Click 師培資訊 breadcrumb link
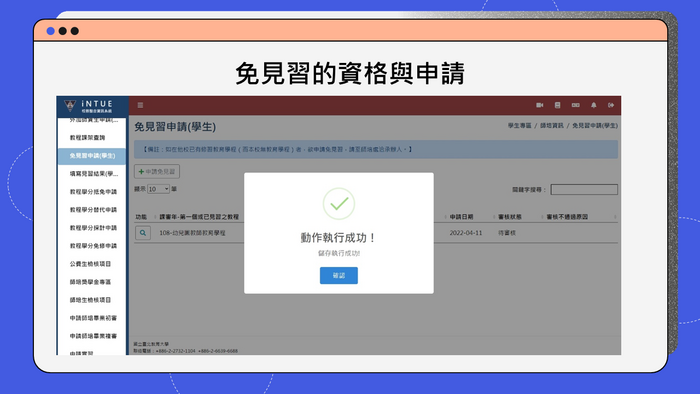Viewport: 700px width, 394px height. click(552, 126)
